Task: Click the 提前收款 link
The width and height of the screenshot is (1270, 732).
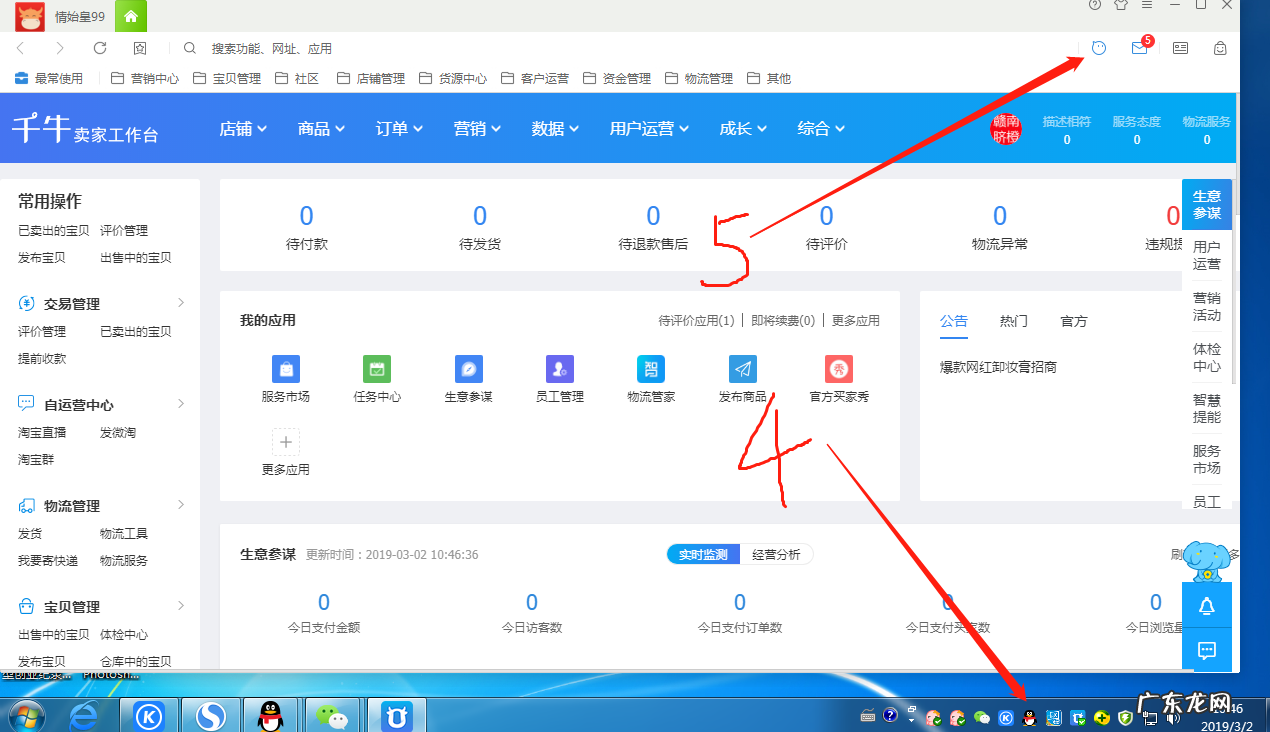Action: 41,357
